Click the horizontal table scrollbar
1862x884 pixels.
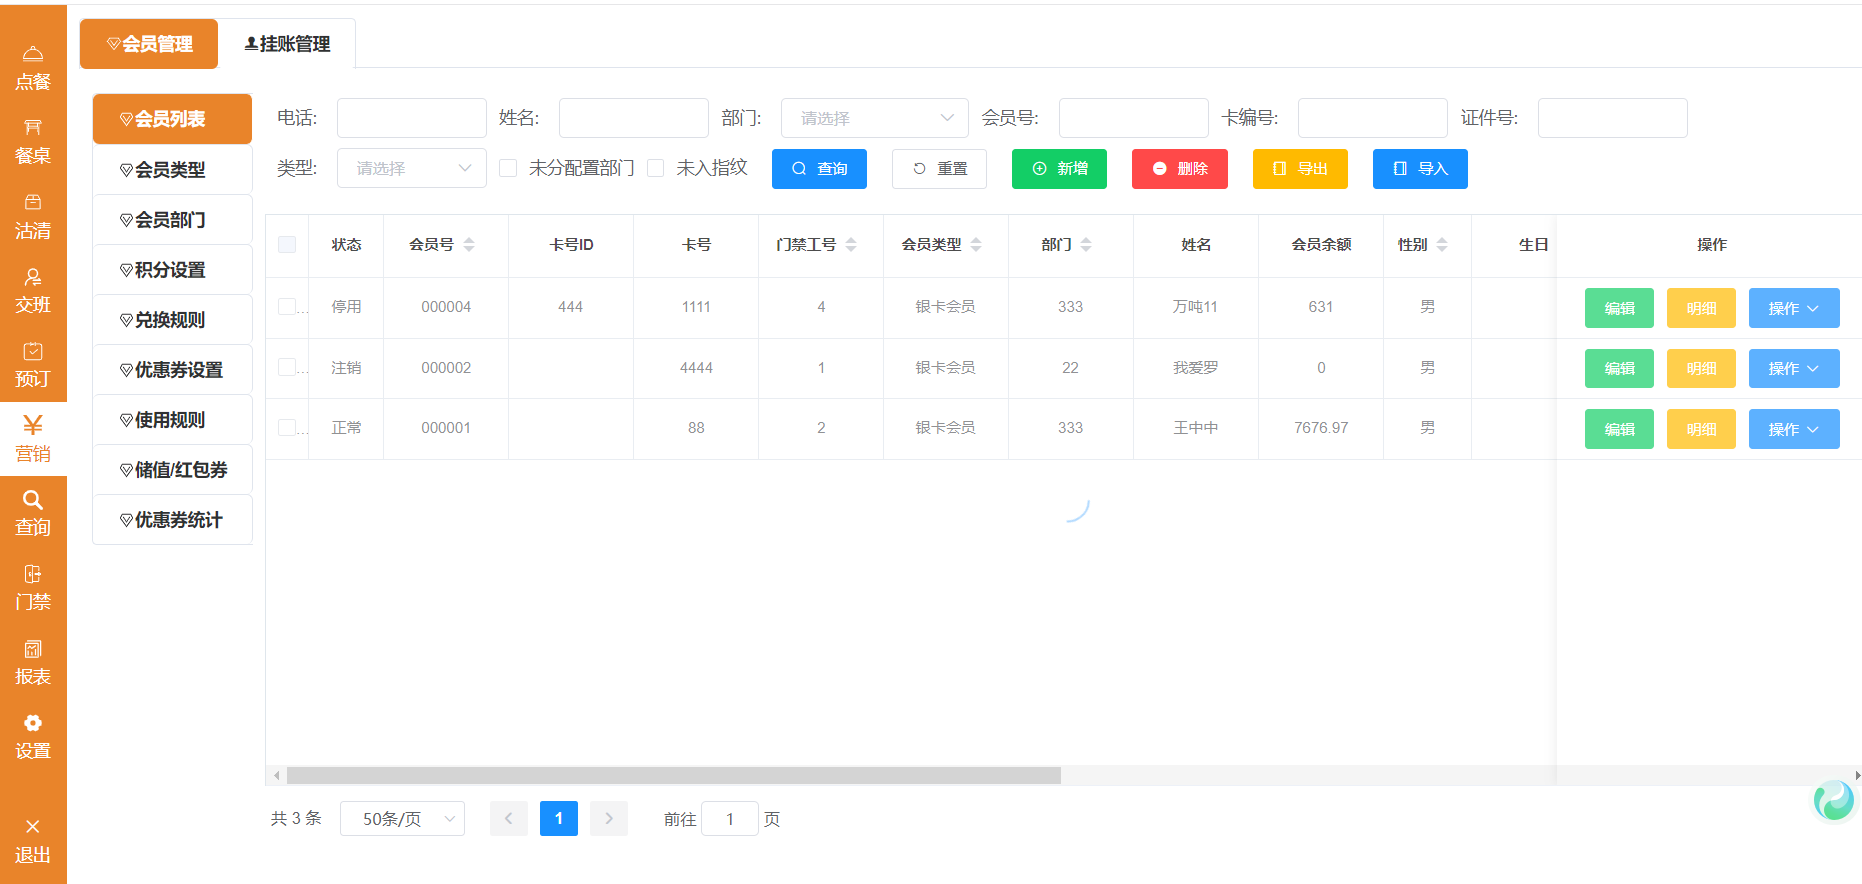click(x=673, y=776)
